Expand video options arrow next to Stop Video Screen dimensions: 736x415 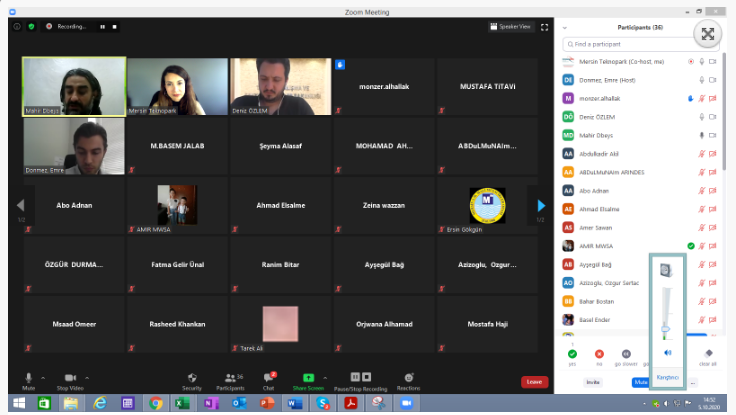point(87,377)
